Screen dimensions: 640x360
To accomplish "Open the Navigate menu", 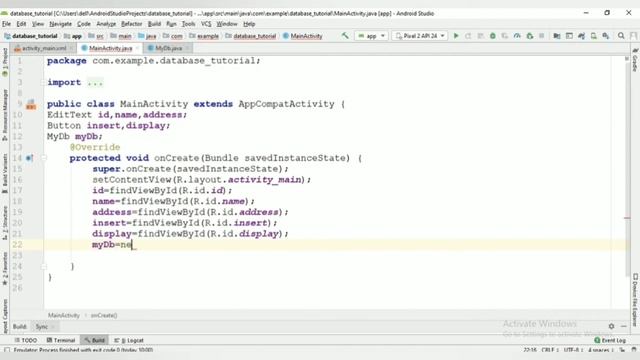I will 60,24.
